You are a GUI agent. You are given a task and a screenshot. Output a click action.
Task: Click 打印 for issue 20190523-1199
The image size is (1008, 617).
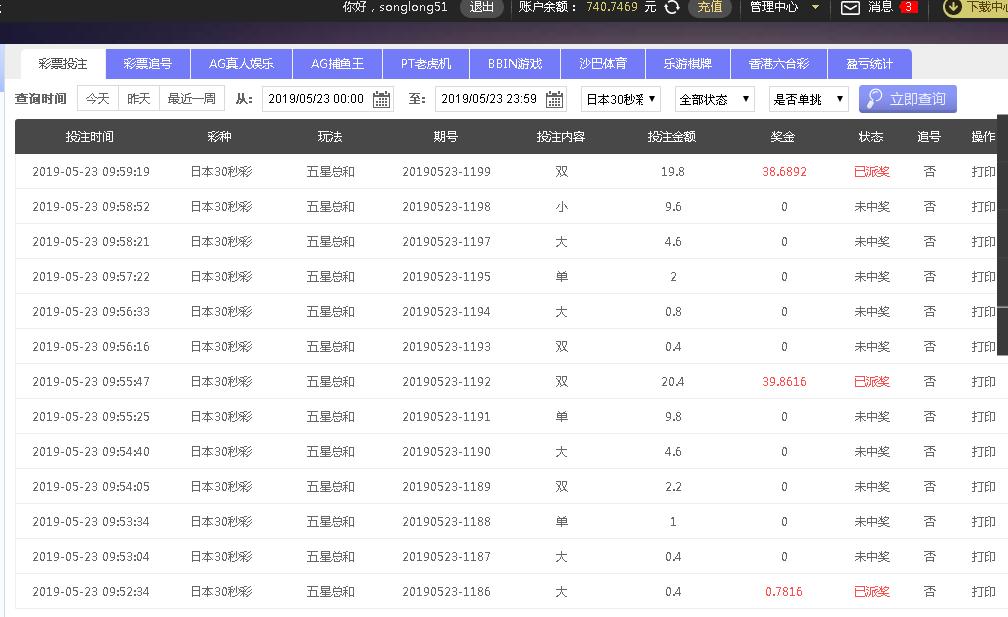point(983,172)
